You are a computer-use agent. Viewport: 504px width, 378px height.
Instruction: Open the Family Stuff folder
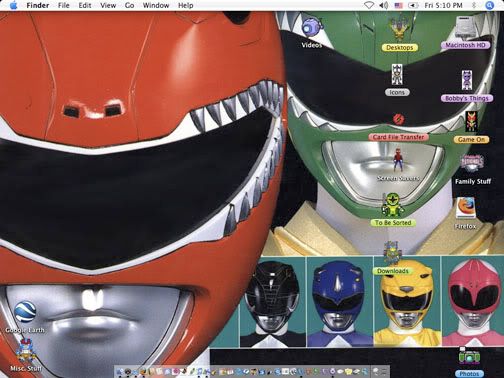click(x=472, y=163)
